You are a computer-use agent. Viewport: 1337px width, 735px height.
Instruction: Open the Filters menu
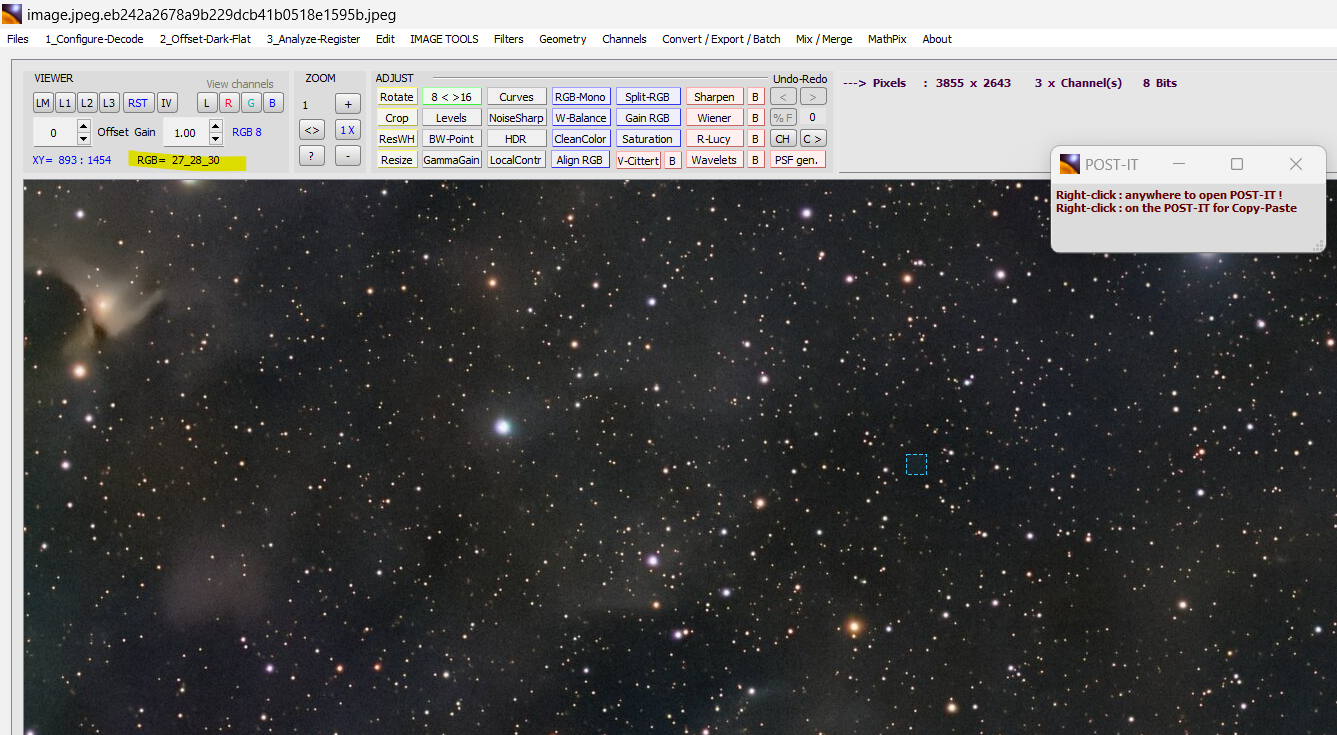[508, 39]
